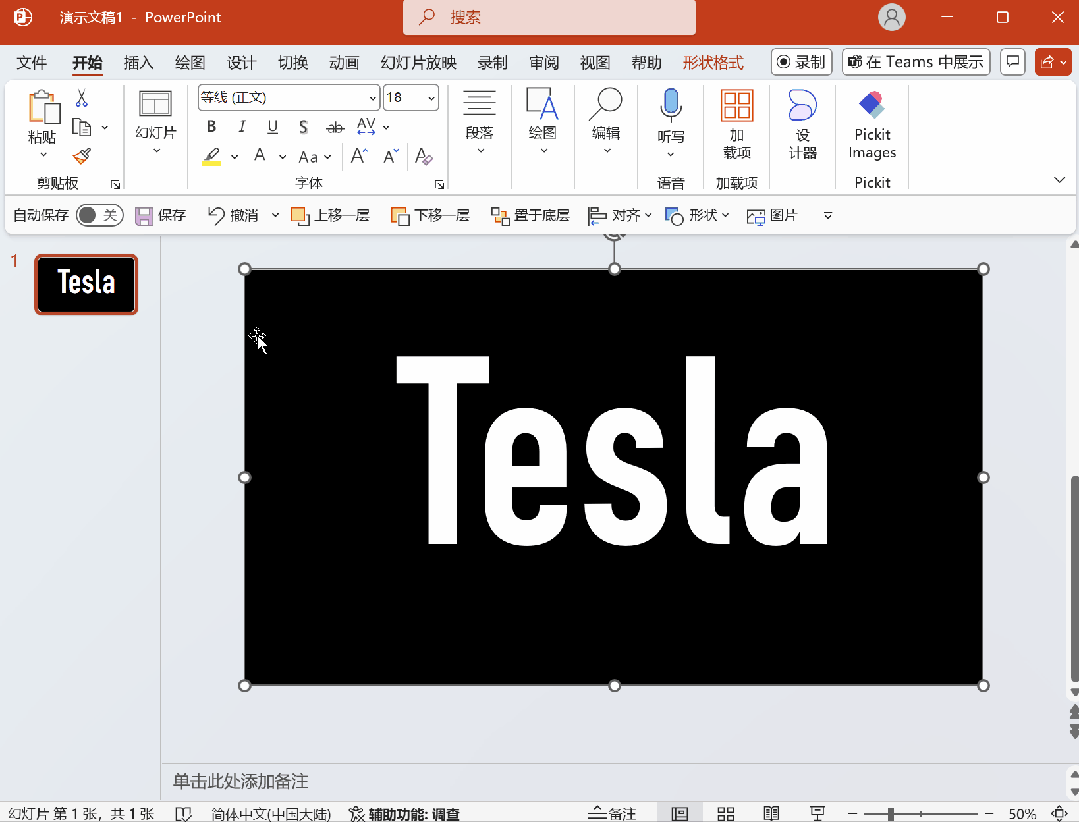This screenshot has height=822, width=1079.
Task: Select the Tesla slide thumbnail
Action: 86,284
